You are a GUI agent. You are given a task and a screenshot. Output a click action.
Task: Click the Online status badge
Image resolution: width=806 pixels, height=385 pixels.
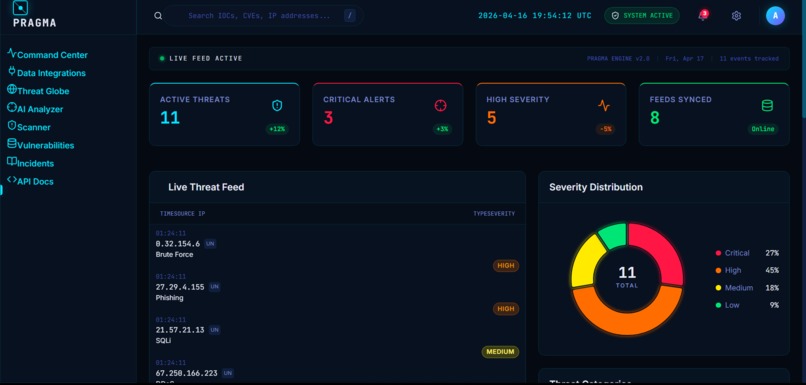point(763,129)
